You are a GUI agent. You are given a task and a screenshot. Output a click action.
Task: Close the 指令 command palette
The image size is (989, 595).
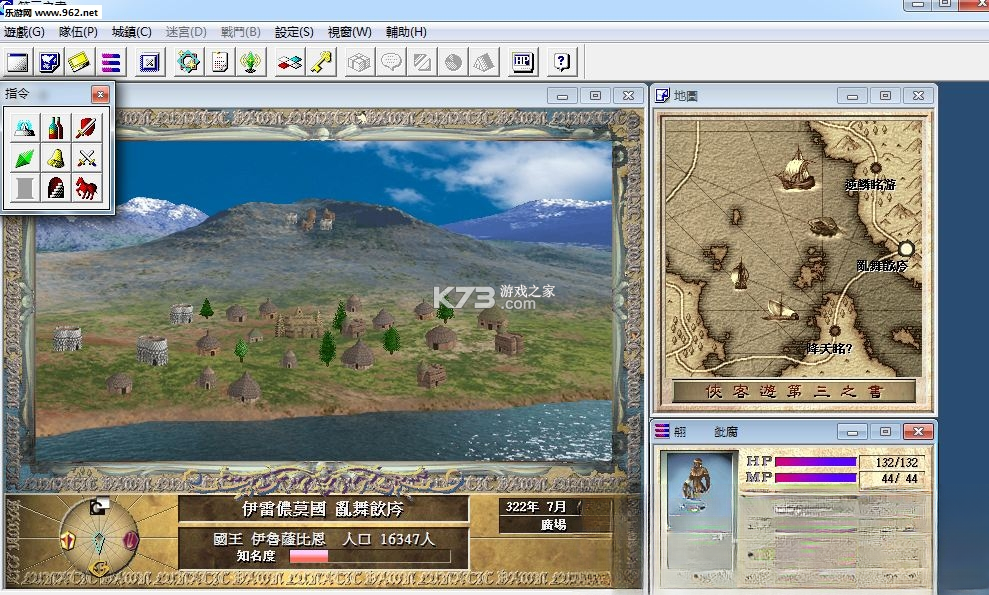pyautogui.click(x=100, y=95)
